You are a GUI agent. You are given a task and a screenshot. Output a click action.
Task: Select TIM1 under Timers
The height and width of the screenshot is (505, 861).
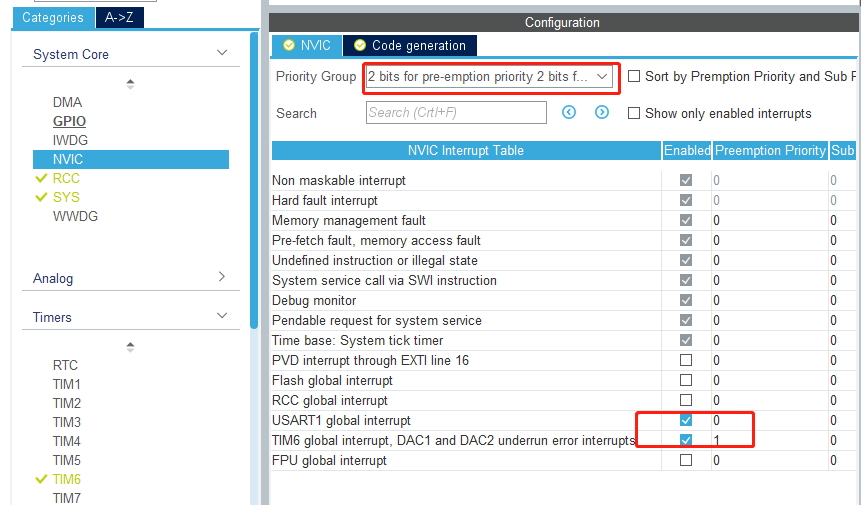66,384
